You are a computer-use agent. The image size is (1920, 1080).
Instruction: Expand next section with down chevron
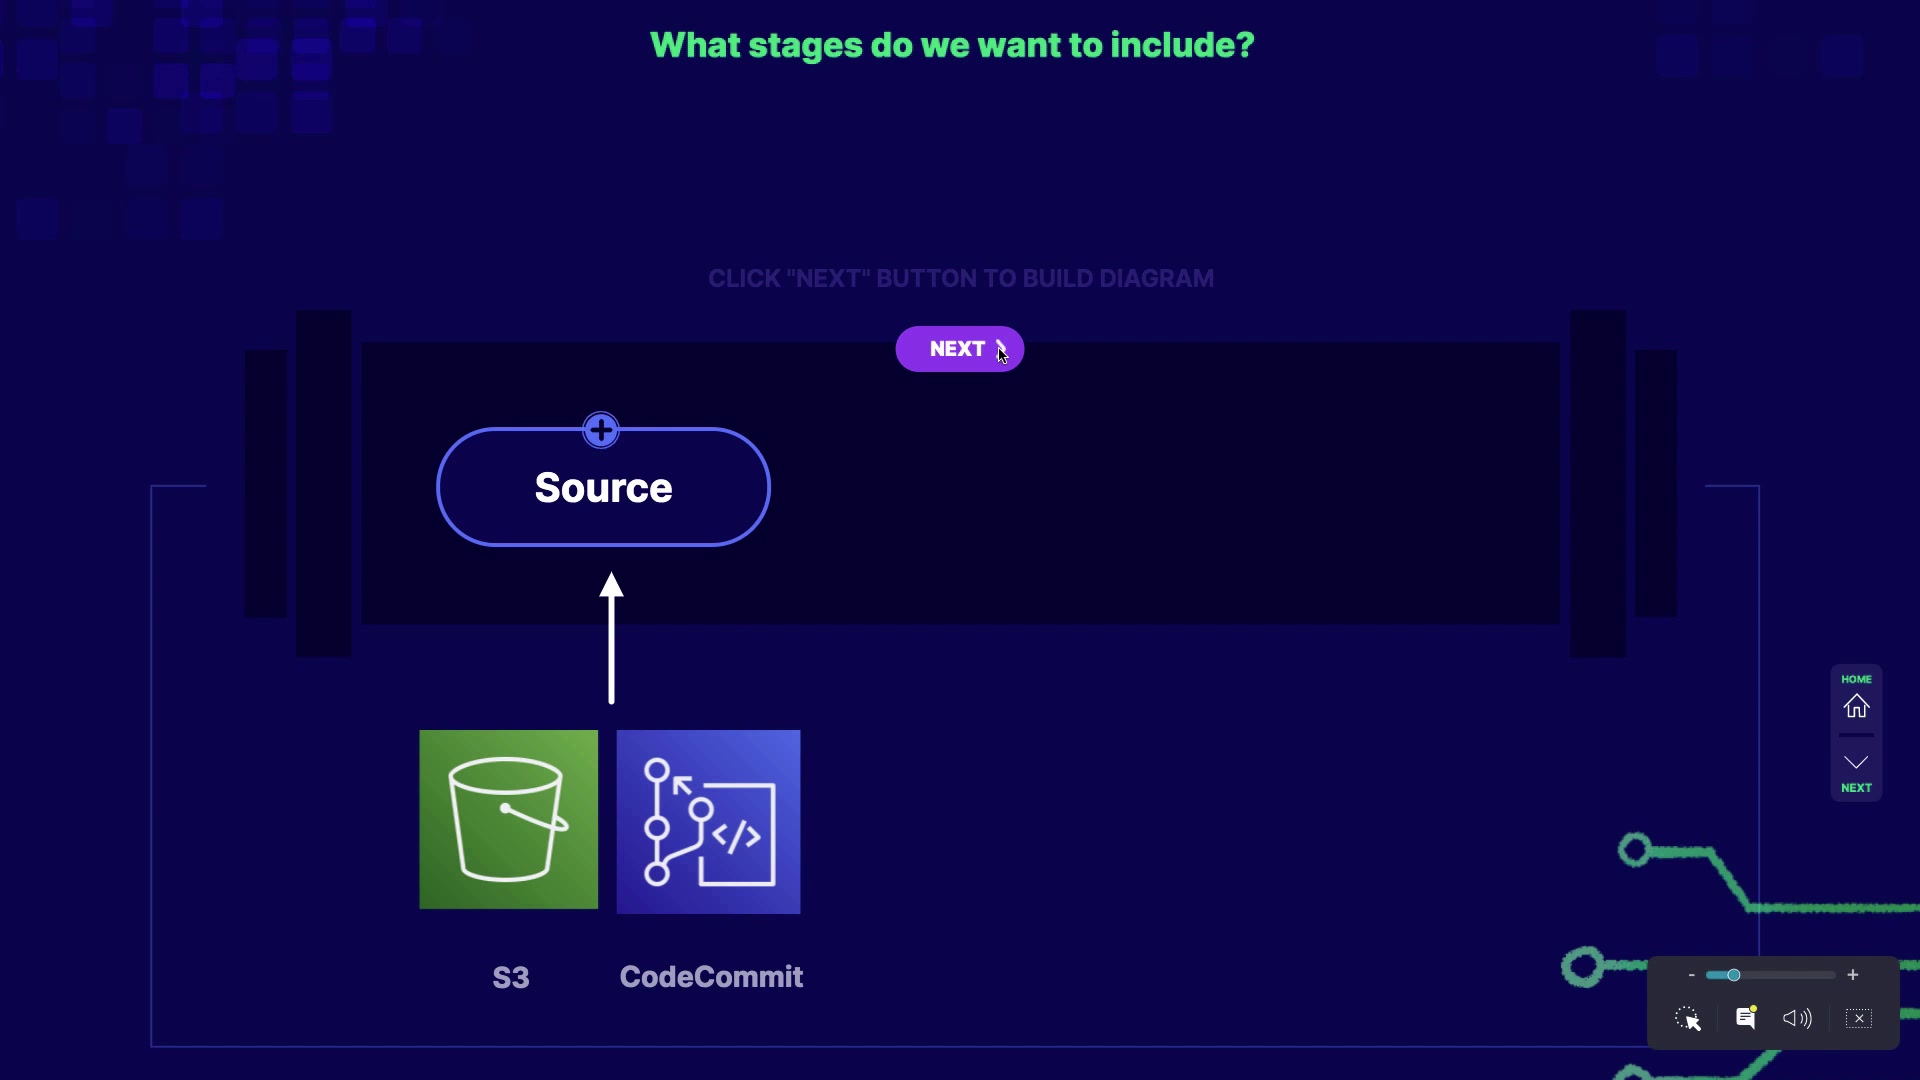coord(1856,762)
